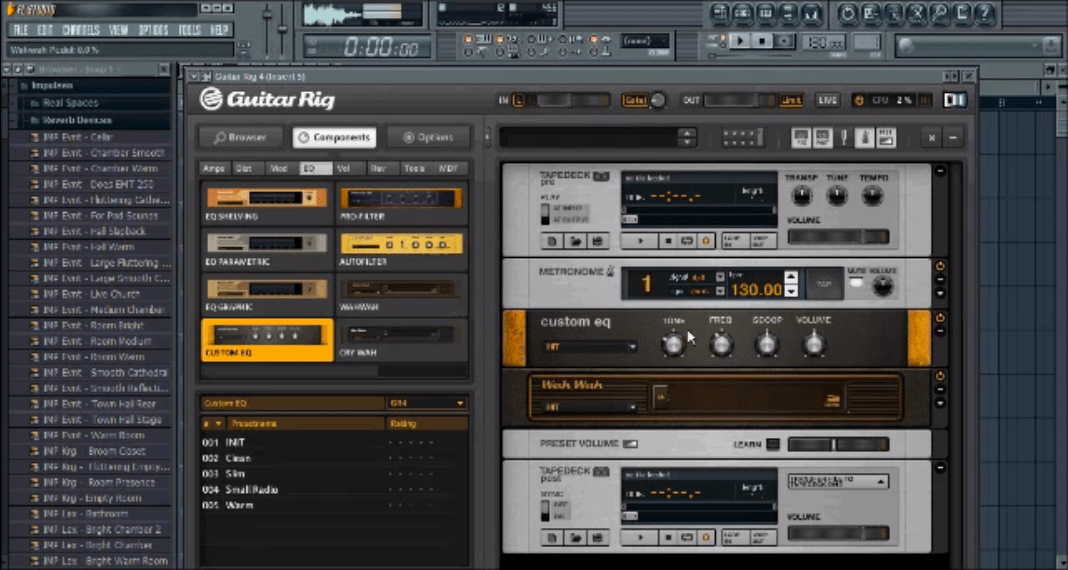Stop playback in Tapedeck pre
This screenshot has height=570, width=1068.
[669, 240]
